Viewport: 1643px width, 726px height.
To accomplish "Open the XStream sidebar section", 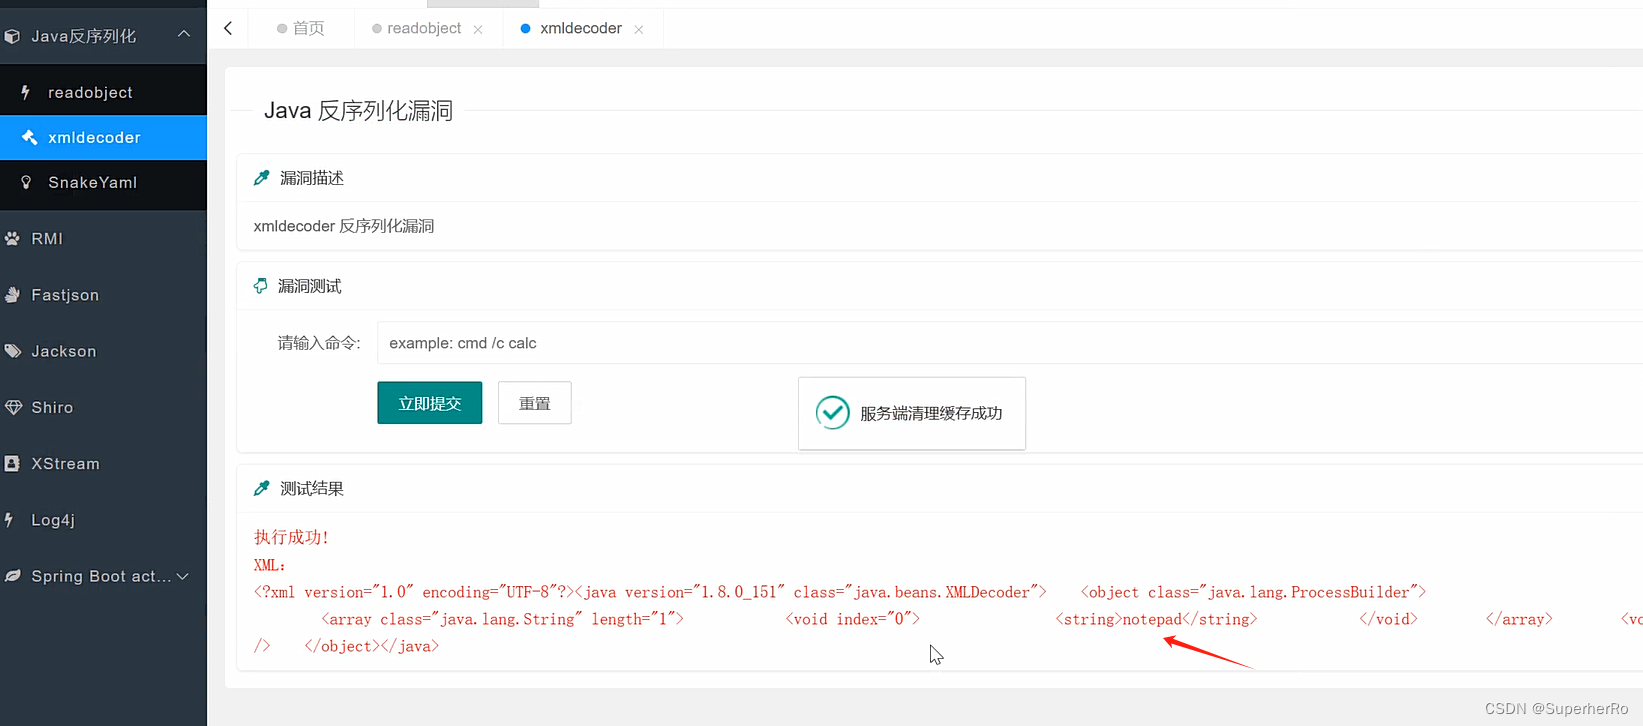I will click(x=103, y=463).
